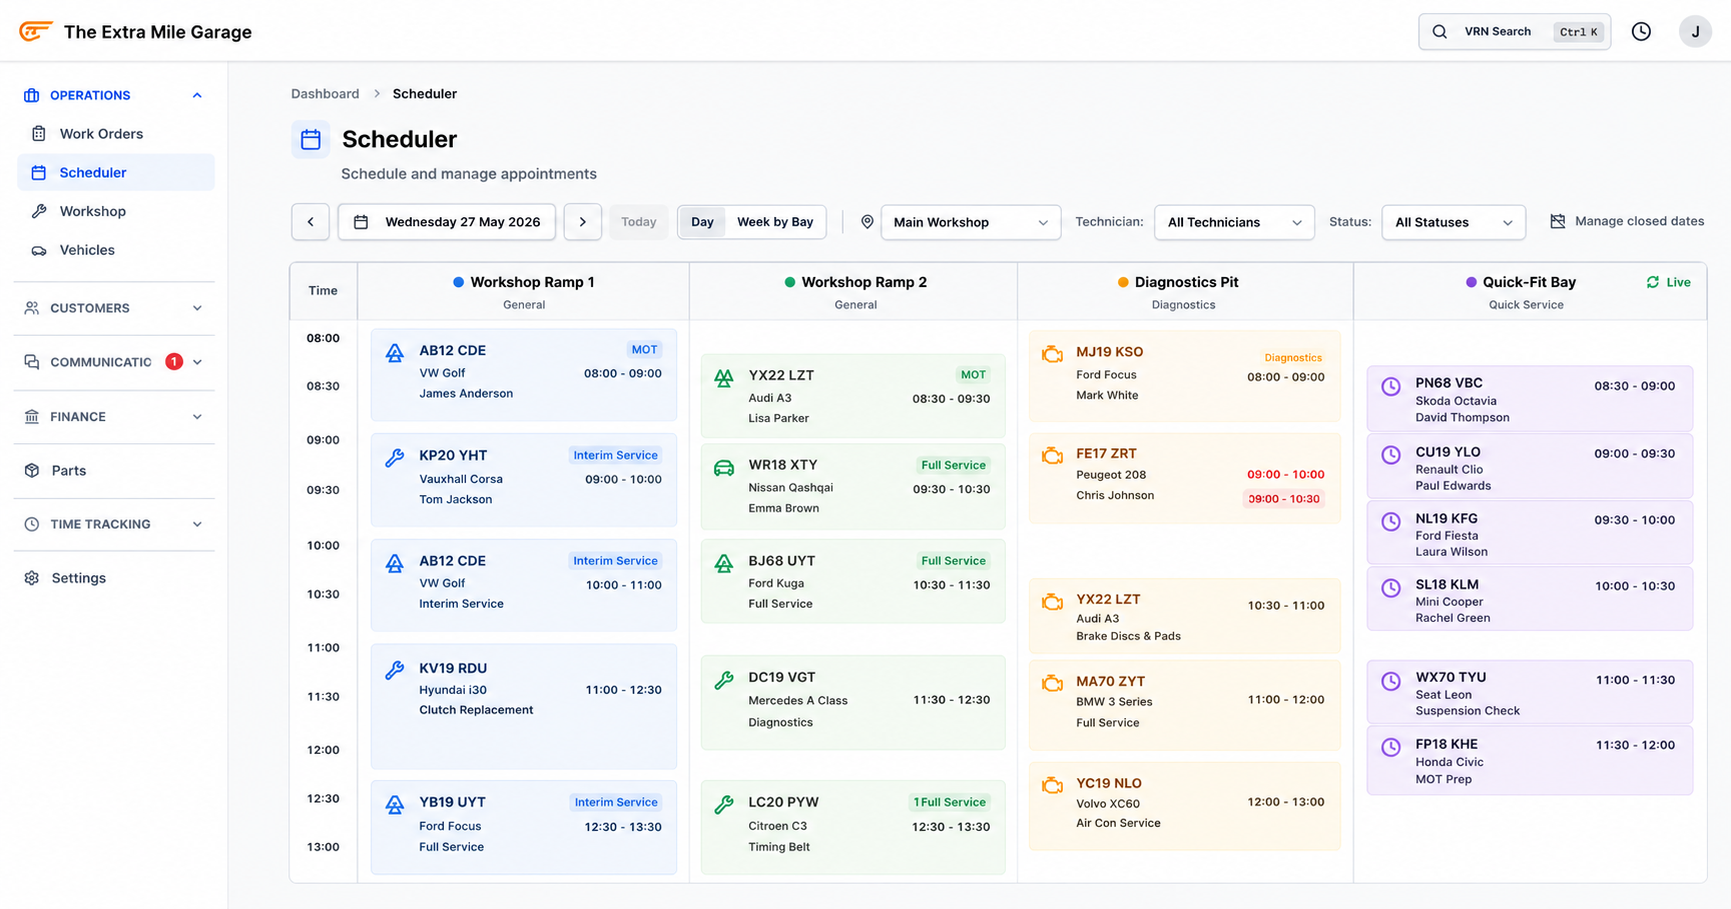Open the NL19 KFG Ford Fiesta appointment
The height and width of the screenshot is (909, 1731).
click(x=1529, y=533)
